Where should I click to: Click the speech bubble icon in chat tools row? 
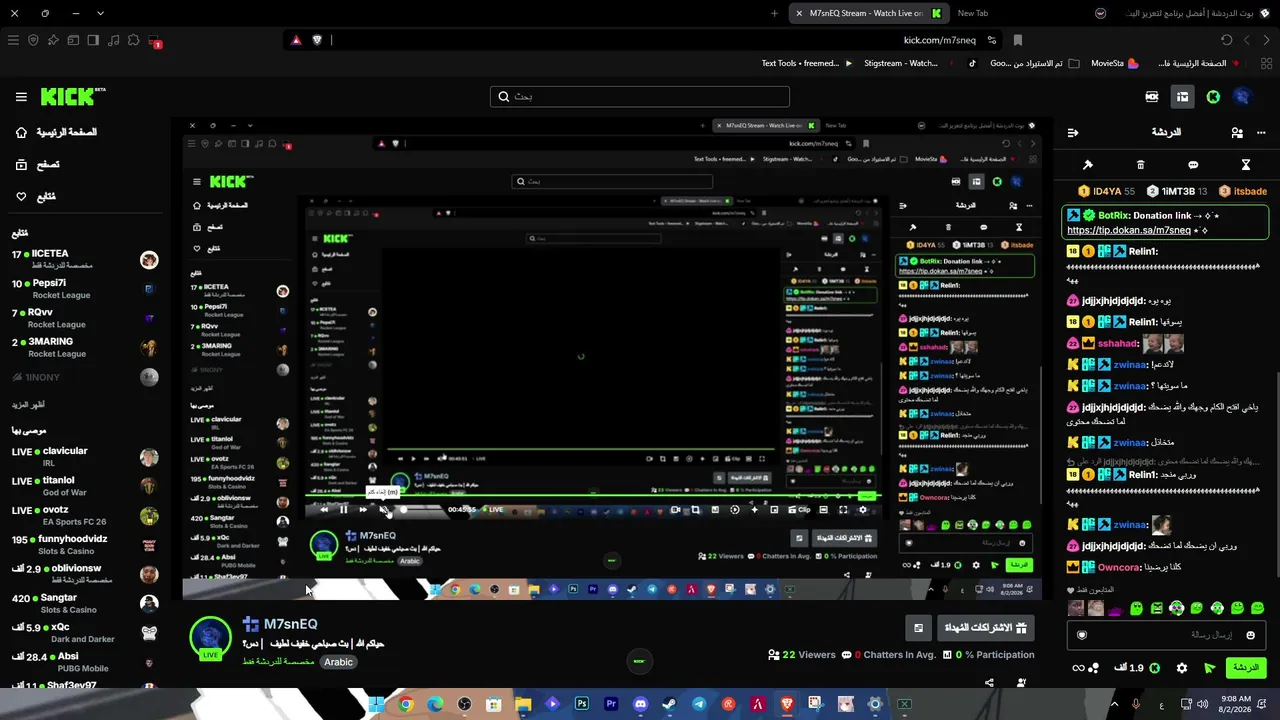1193,165
